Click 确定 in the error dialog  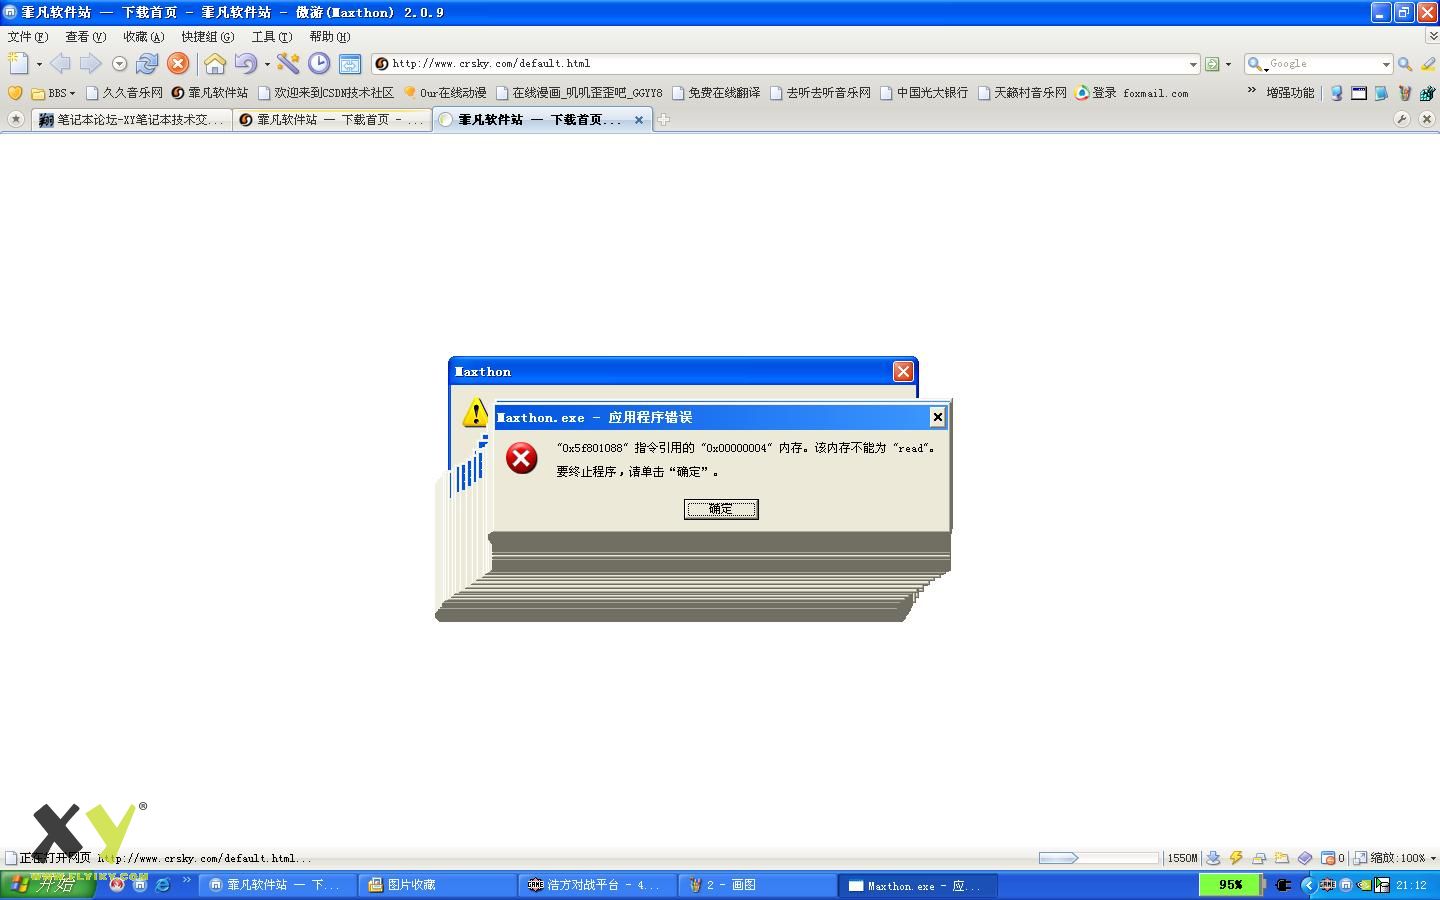click(721, 509)
